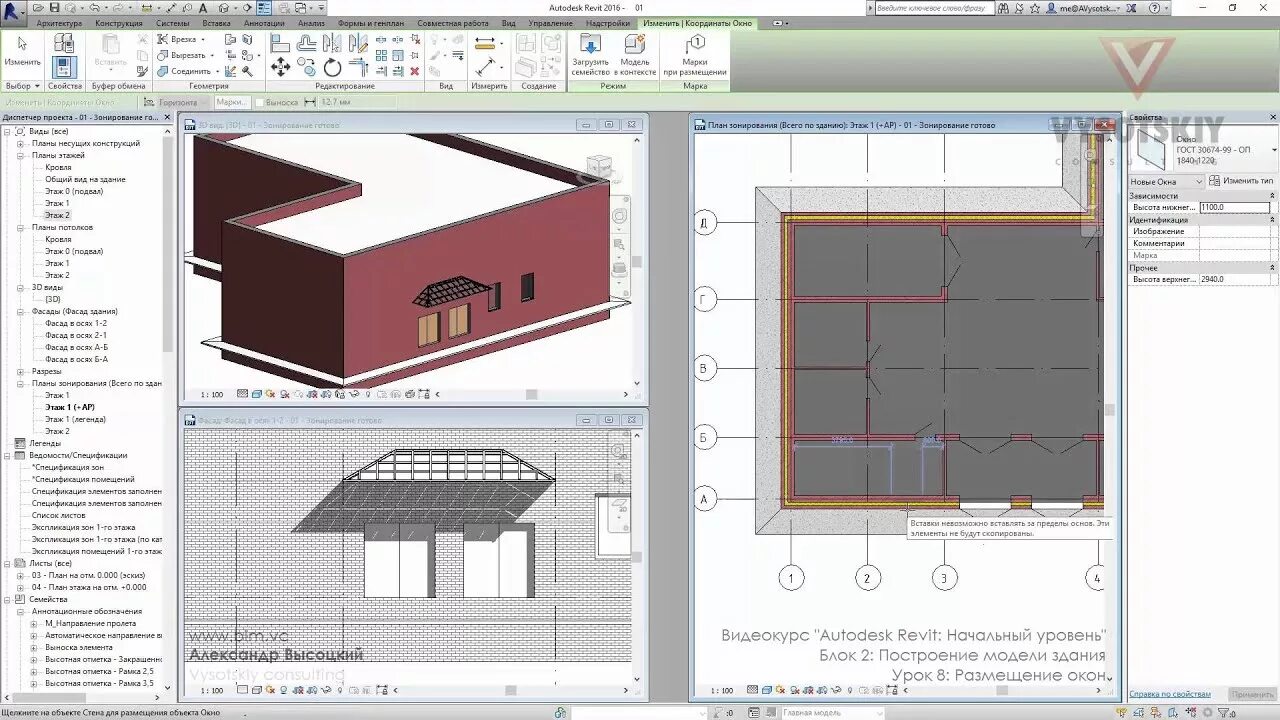The width and height of the screenshot is (1280, 720).
Task: Click Модель в контексте icon
Action: coord(635,56)
